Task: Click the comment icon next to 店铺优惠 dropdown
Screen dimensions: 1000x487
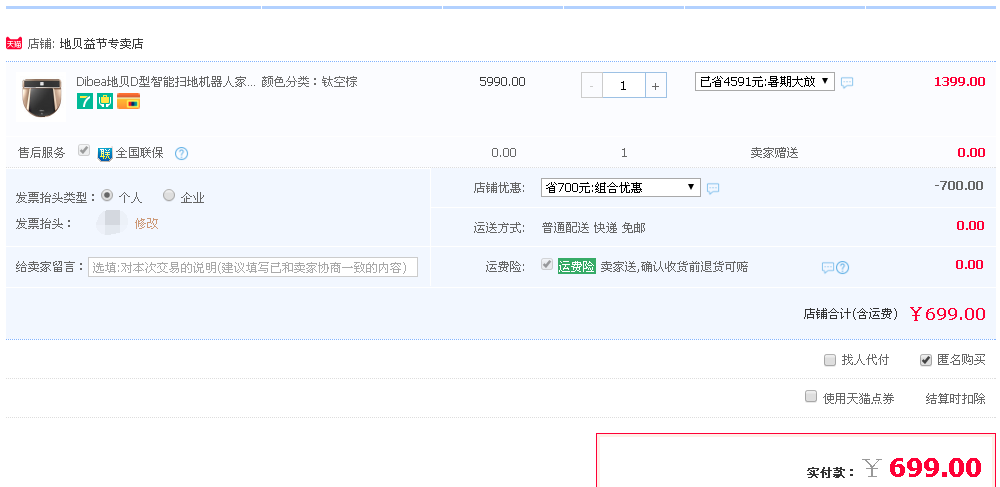Action: click(x=713, y=188)
